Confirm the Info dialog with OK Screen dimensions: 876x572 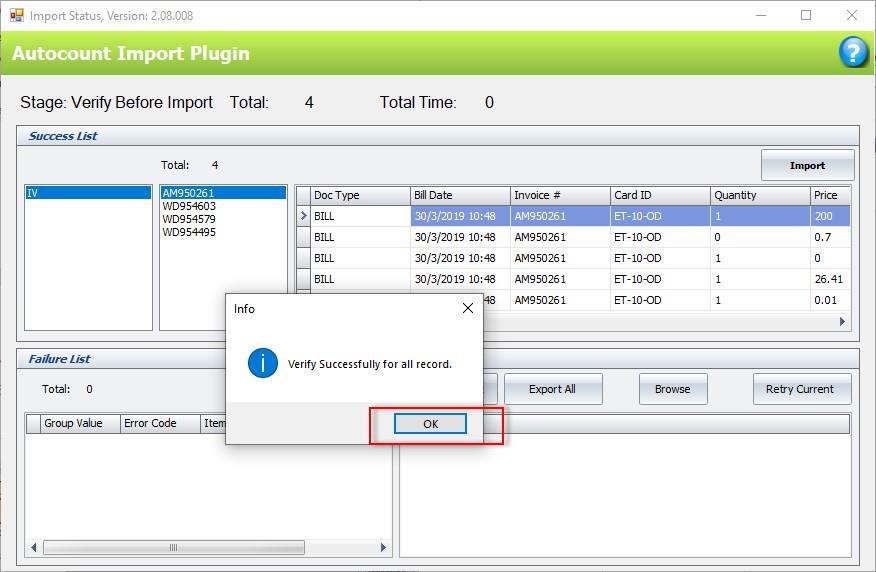coord(430,423)
